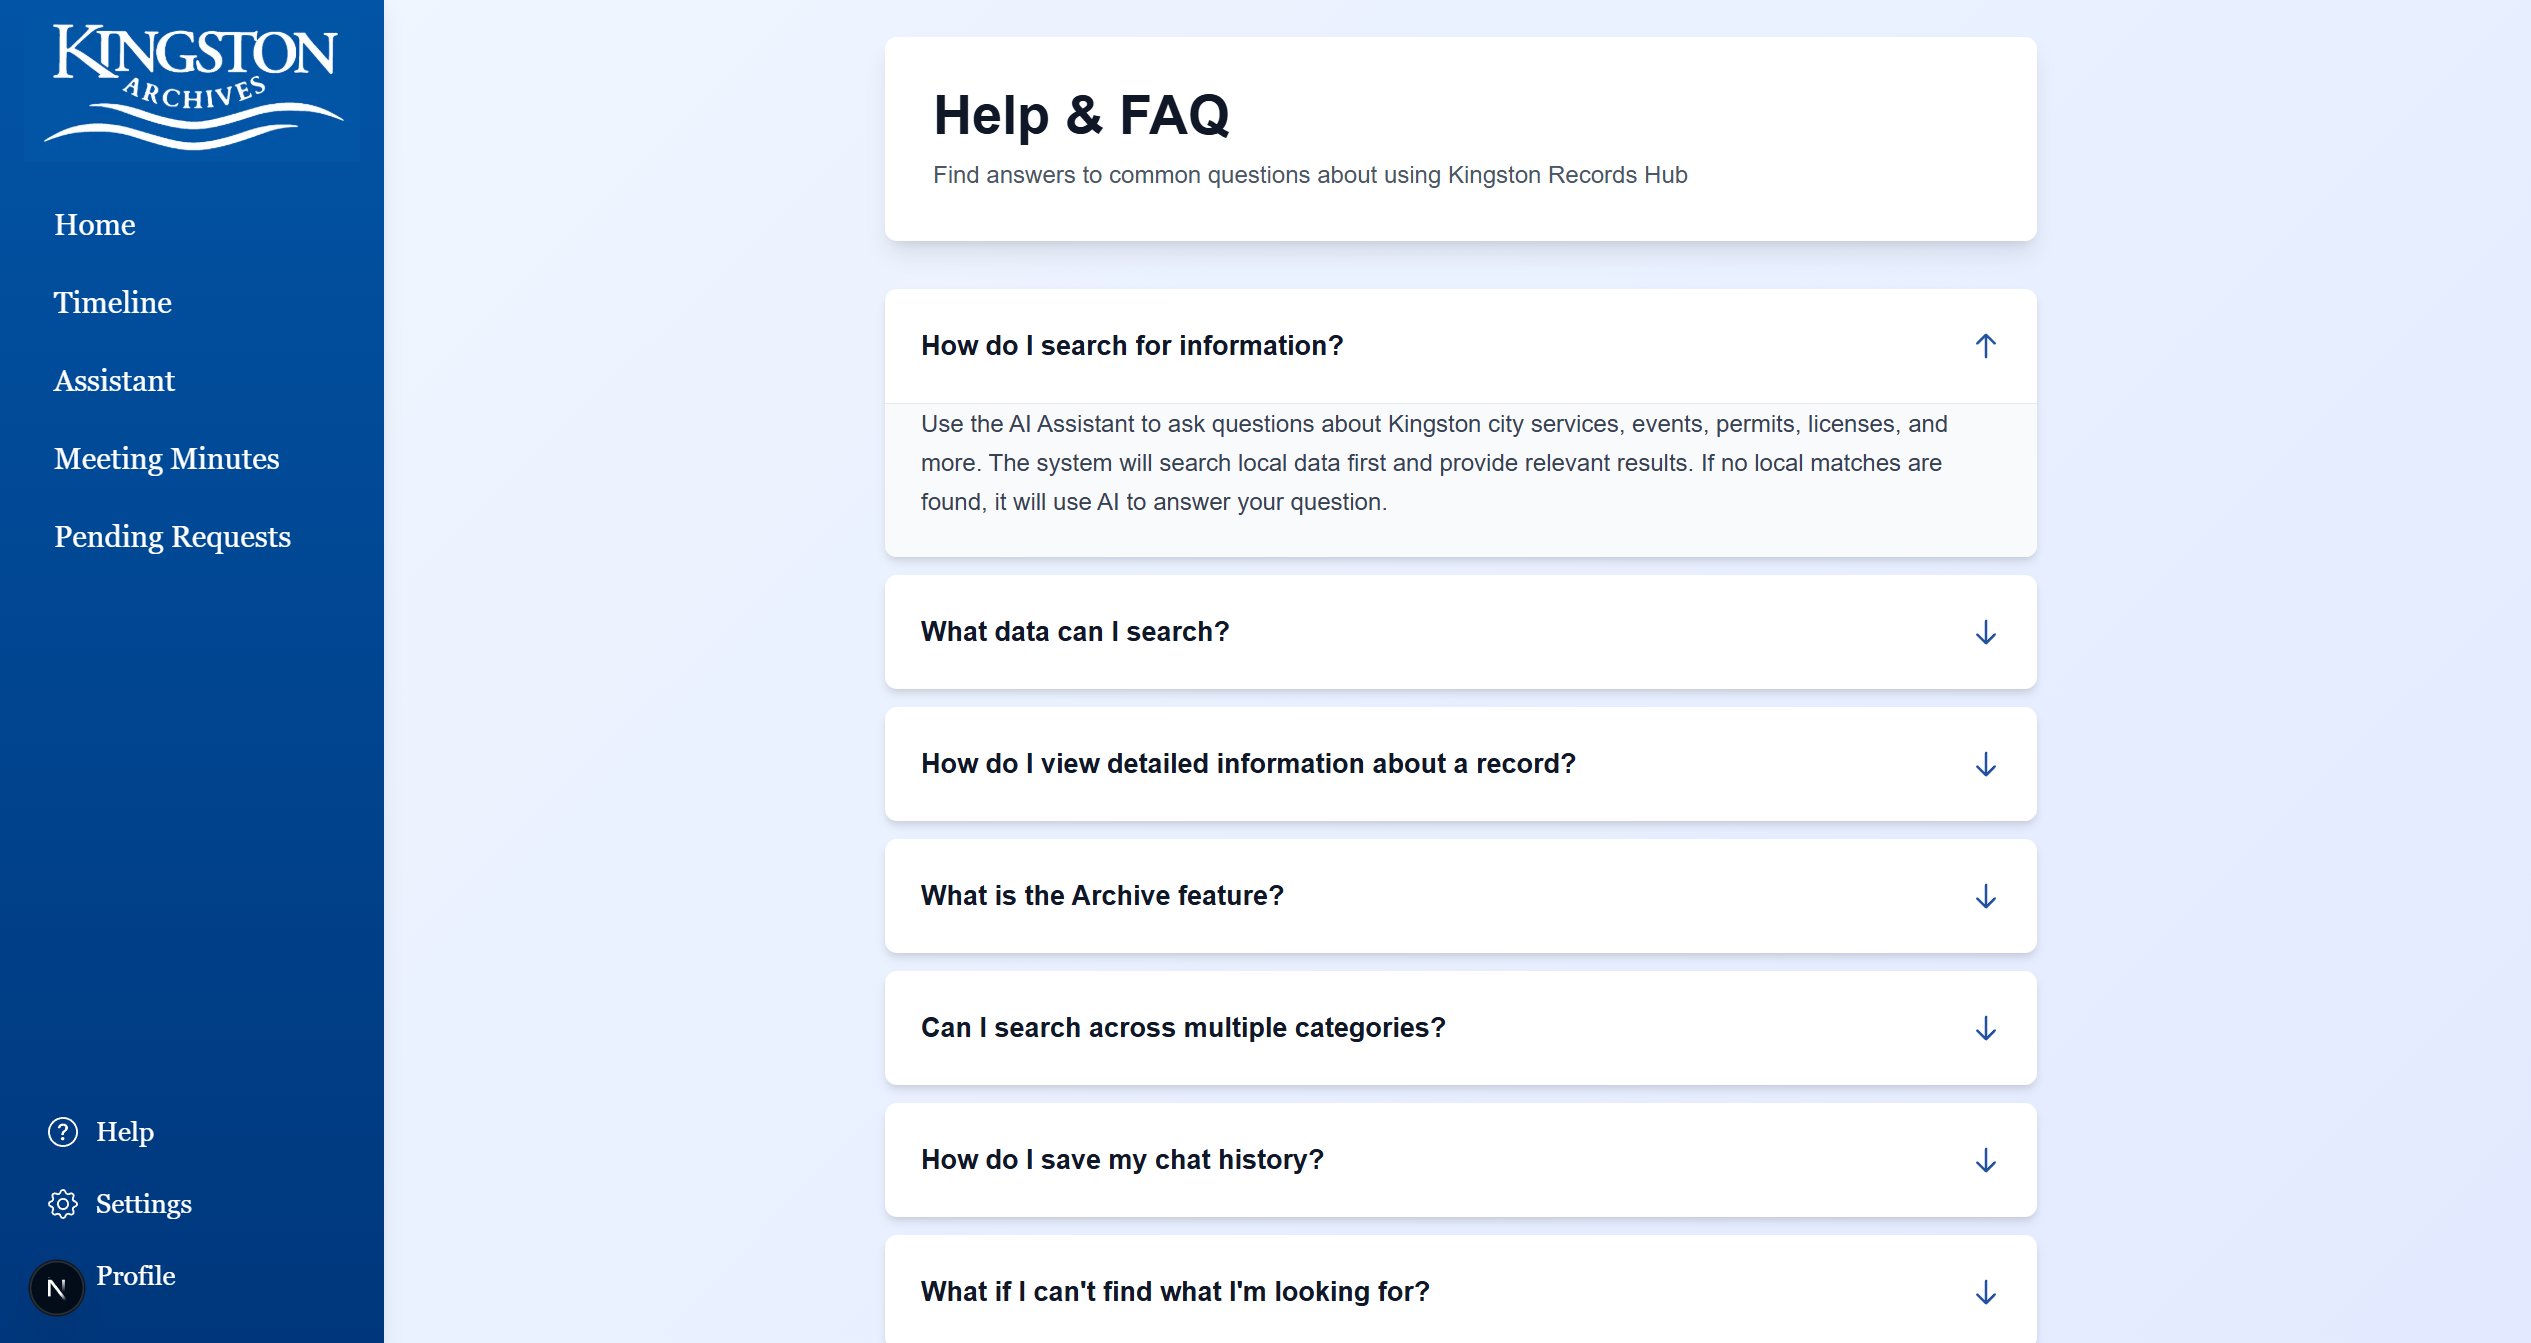The height and width of the screenshot is (1343, 2531).
Task: Click the down arrow for 'How do I save my chat history?'
Action: pos(1986,1160)
